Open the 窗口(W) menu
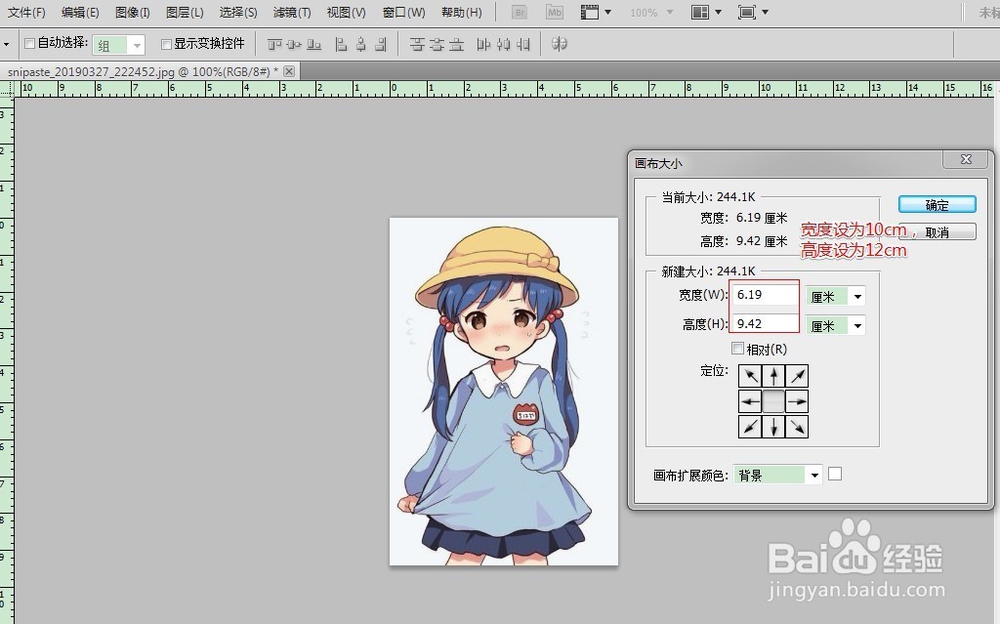Image resolution: width=1000 pixels, height=624 pixels. click(x=404, y=13)
